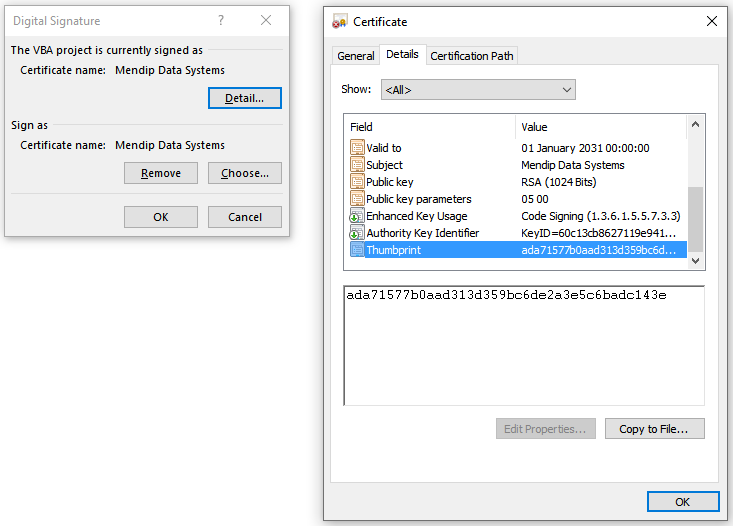The height and width of the screenshot is (526, 733).
Task: Select the Thumbprint row text
Action: click(394, 250)
